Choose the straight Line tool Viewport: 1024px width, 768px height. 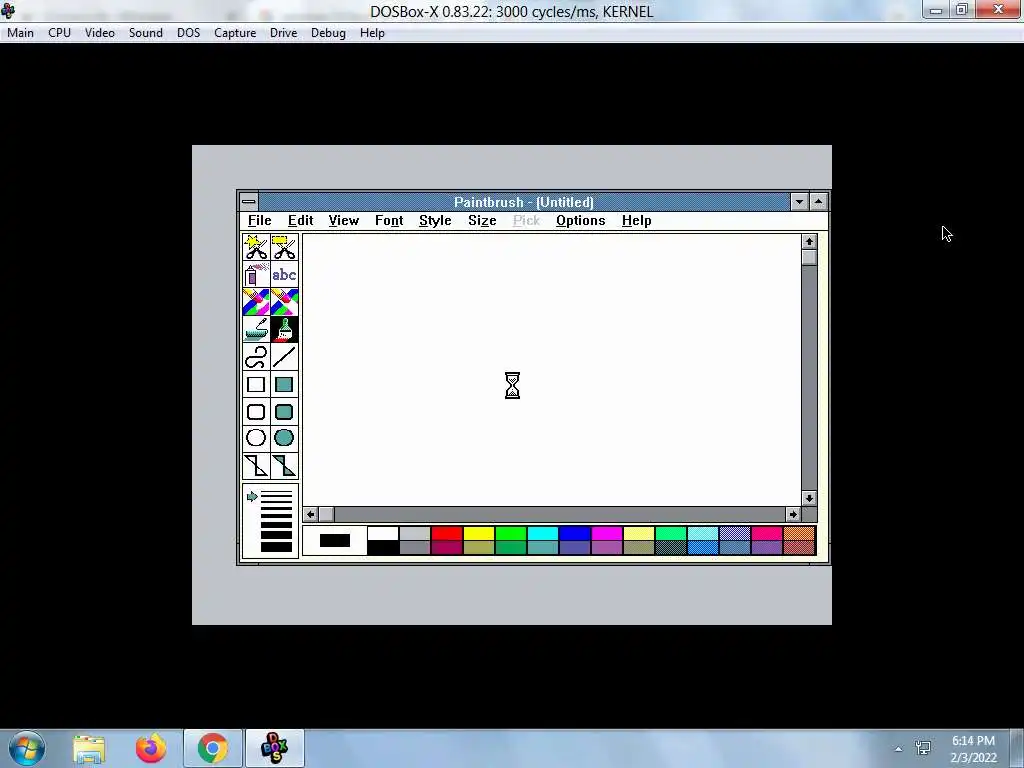click(284, 357)
